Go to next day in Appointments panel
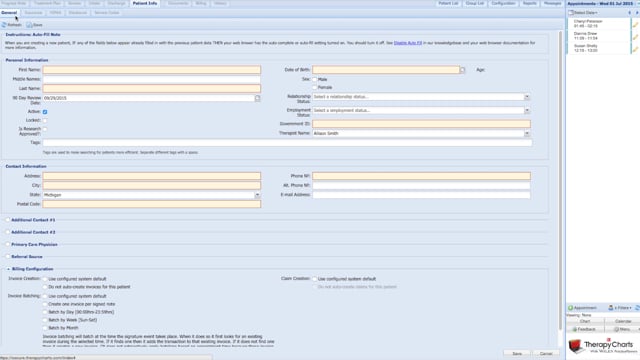Image resolution: width=640 pixels, height=360 pixels. [637, 13]
